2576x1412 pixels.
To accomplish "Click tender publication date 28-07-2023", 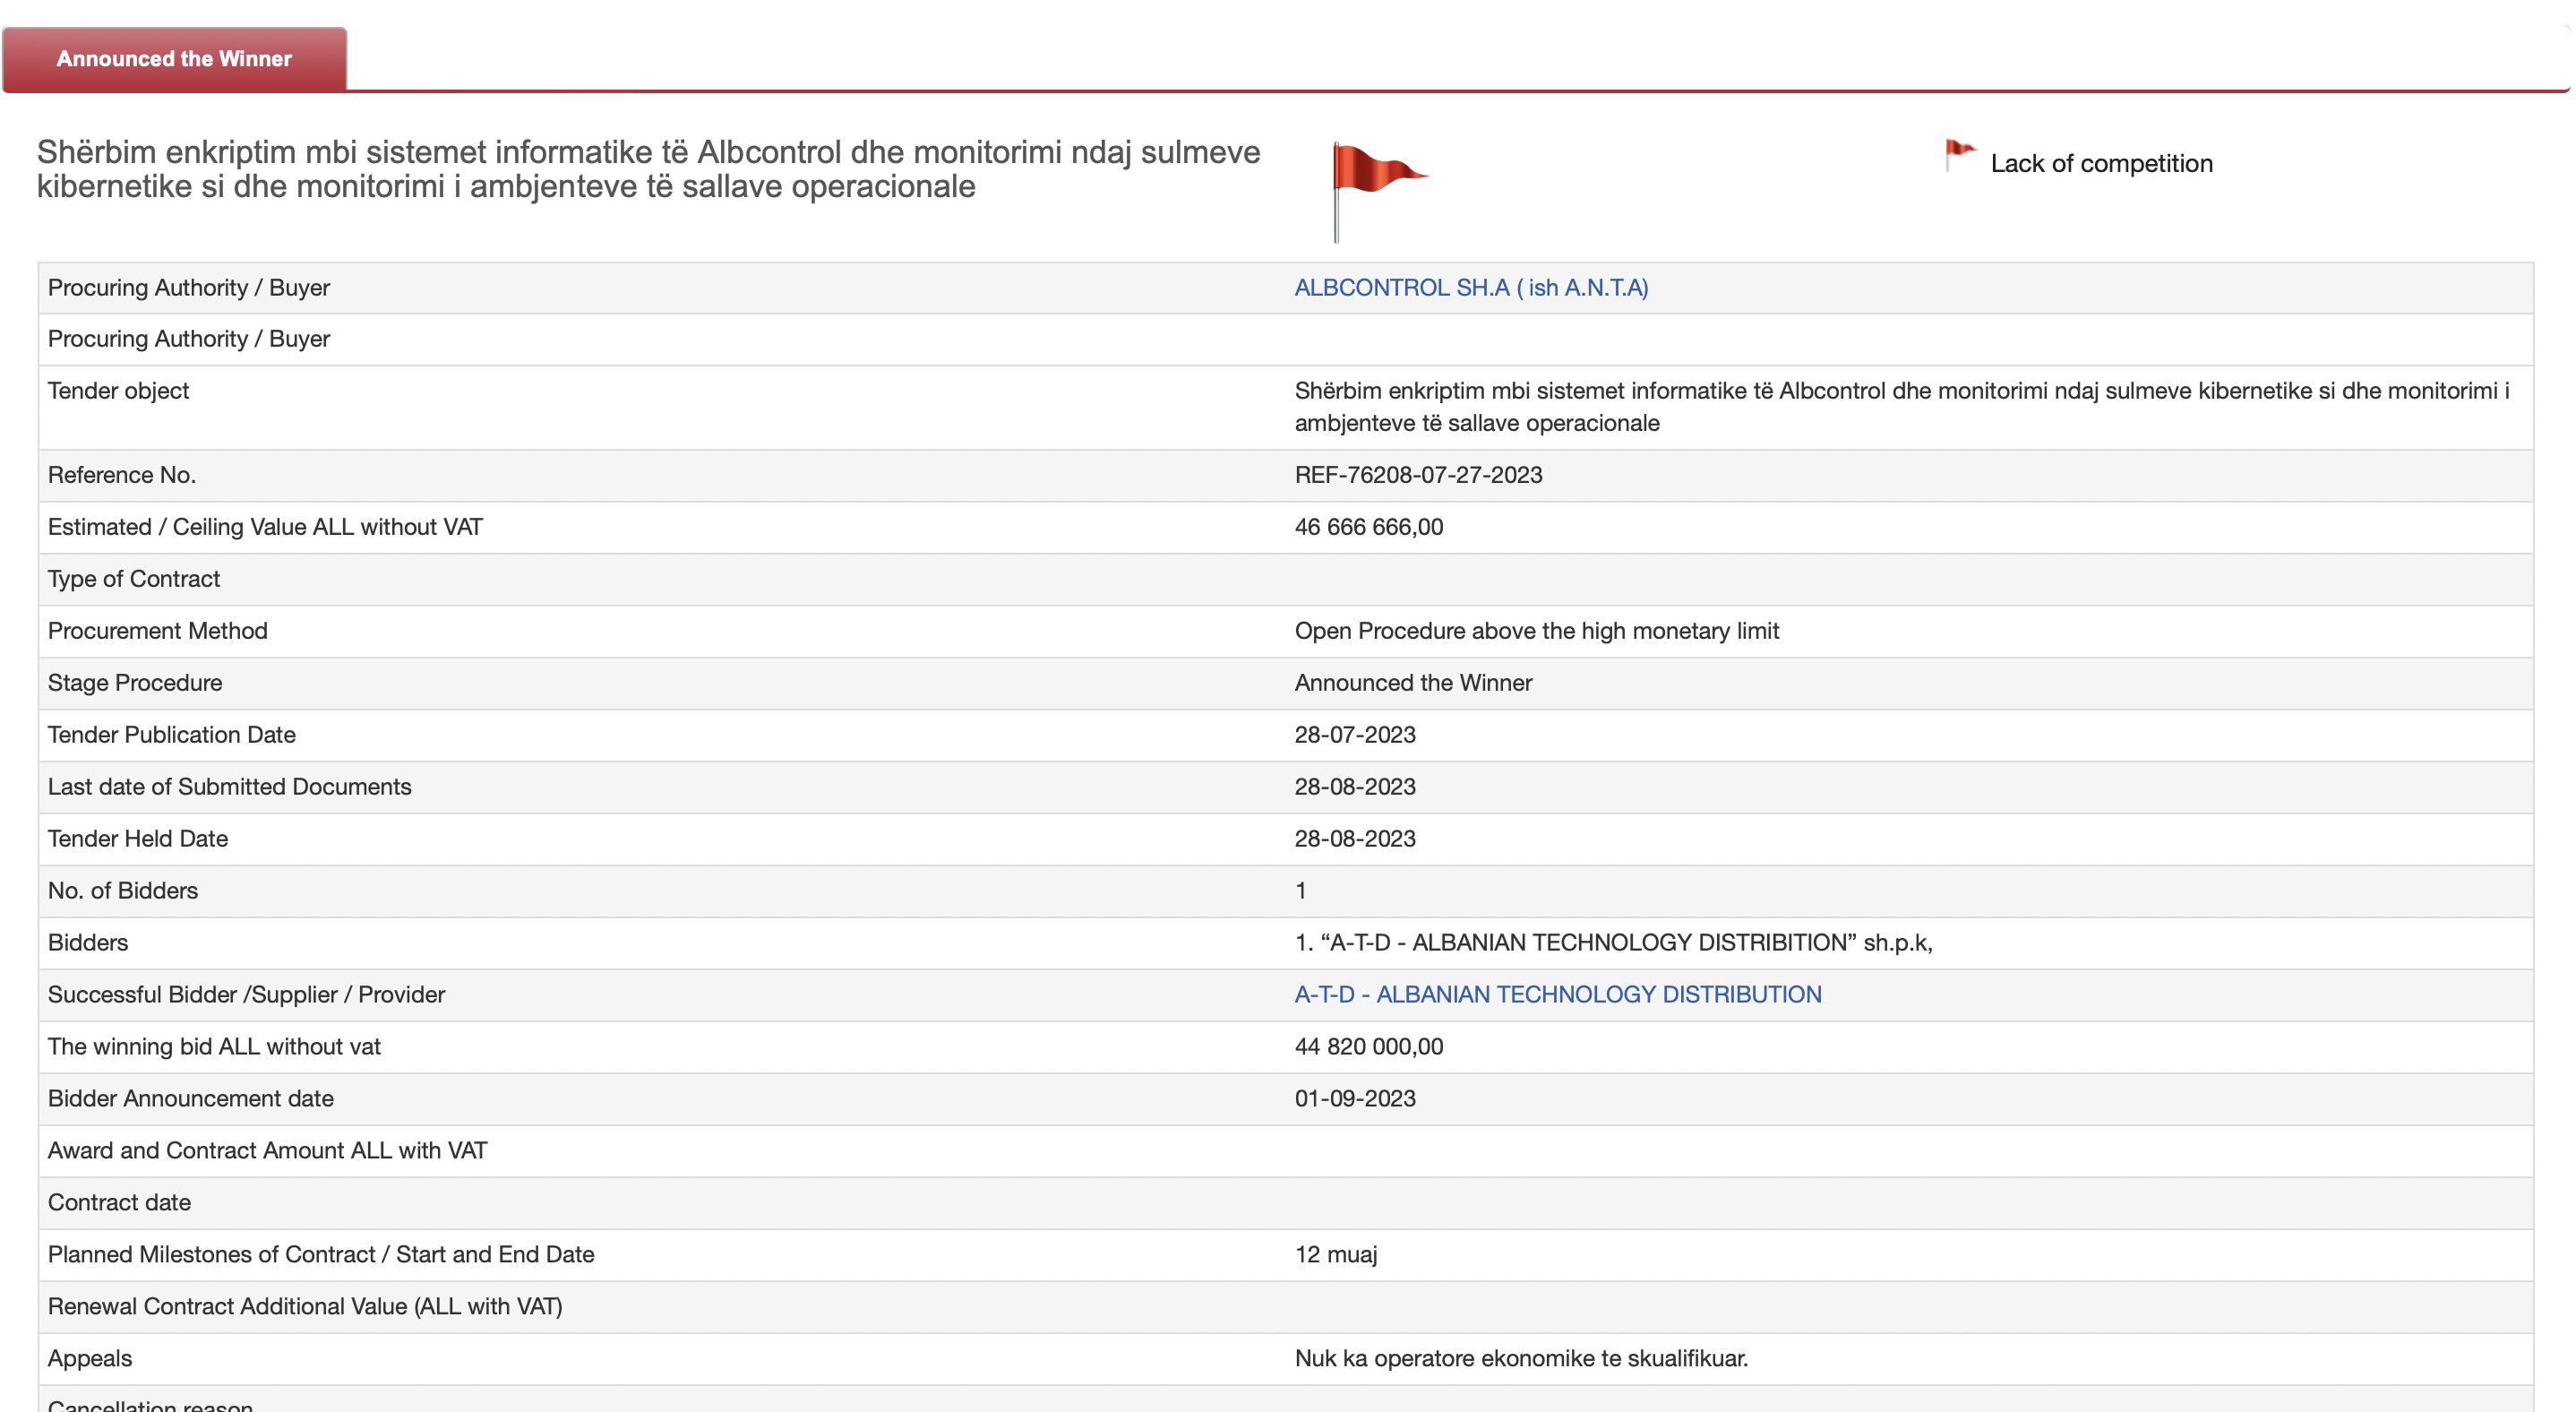I will coord(1354,735).
